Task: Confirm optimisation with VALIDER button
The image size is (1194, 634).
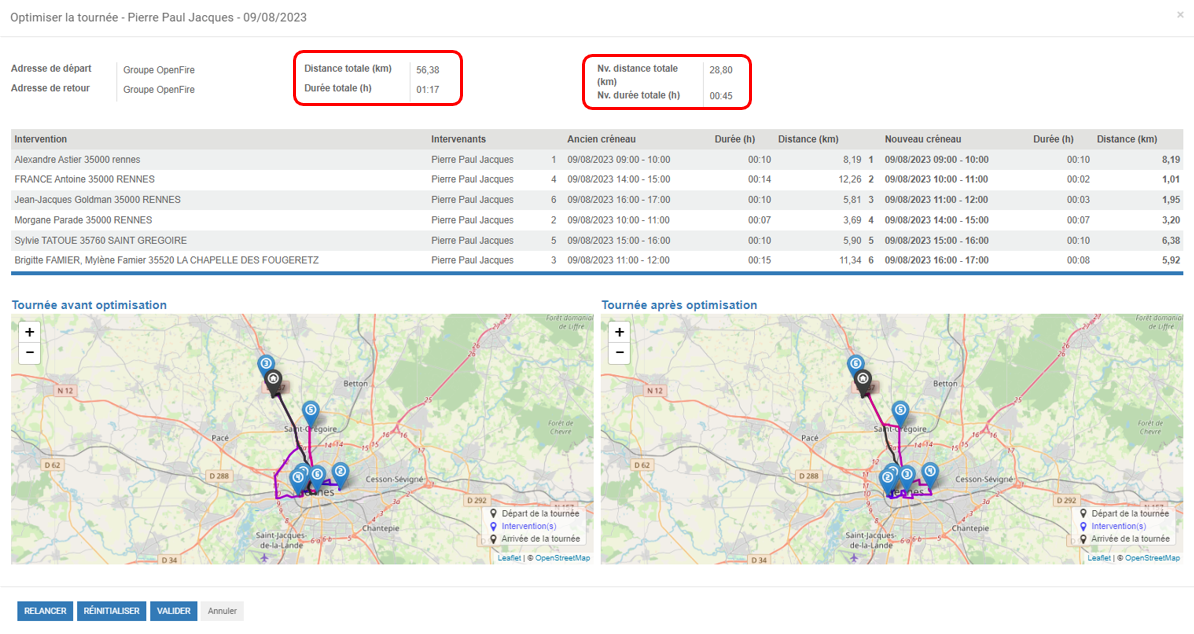Action: [174, 611]
